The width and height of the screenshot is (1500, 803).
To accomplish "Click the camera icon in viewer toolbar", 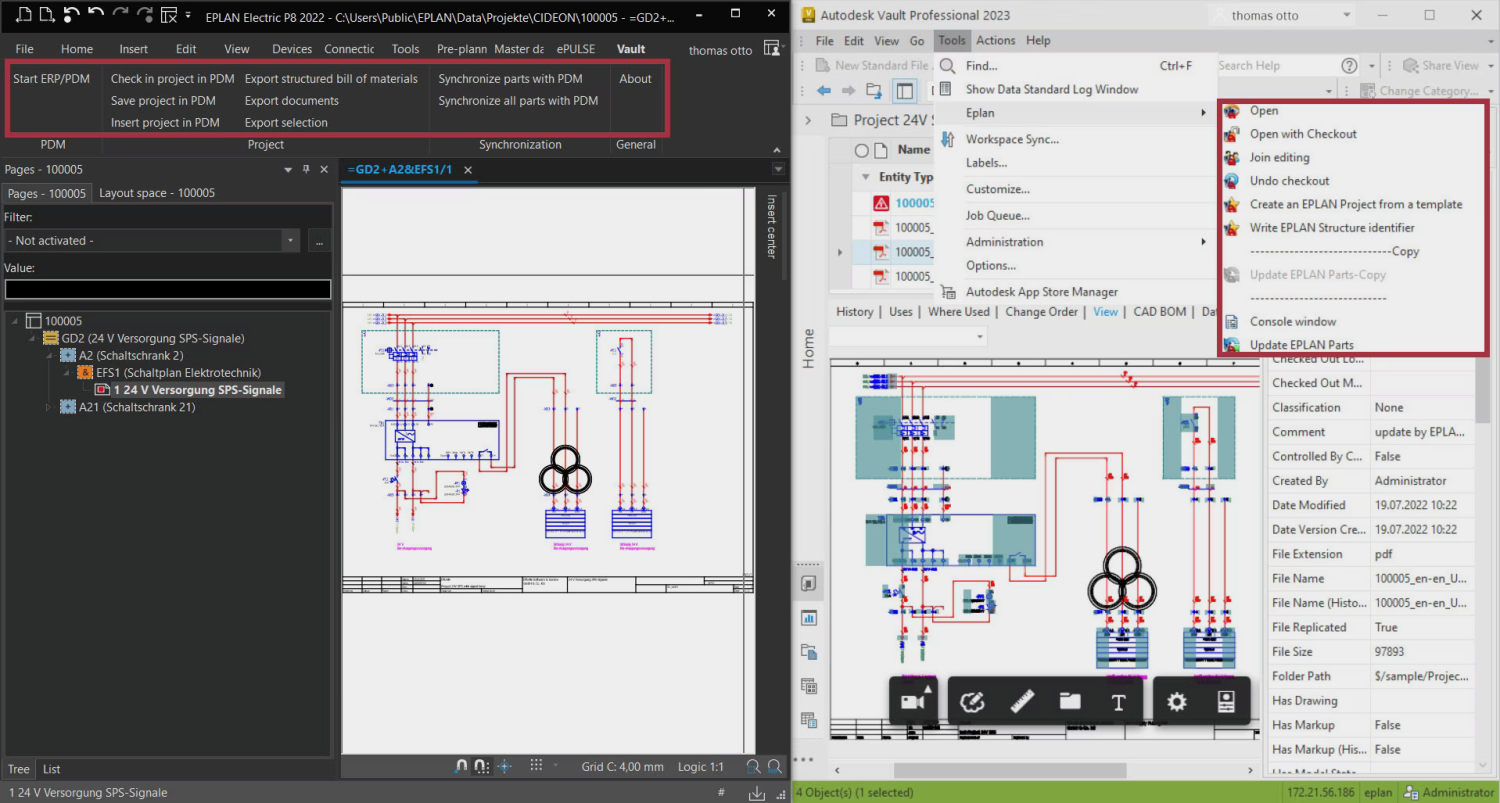I will [x=912, y=701].
